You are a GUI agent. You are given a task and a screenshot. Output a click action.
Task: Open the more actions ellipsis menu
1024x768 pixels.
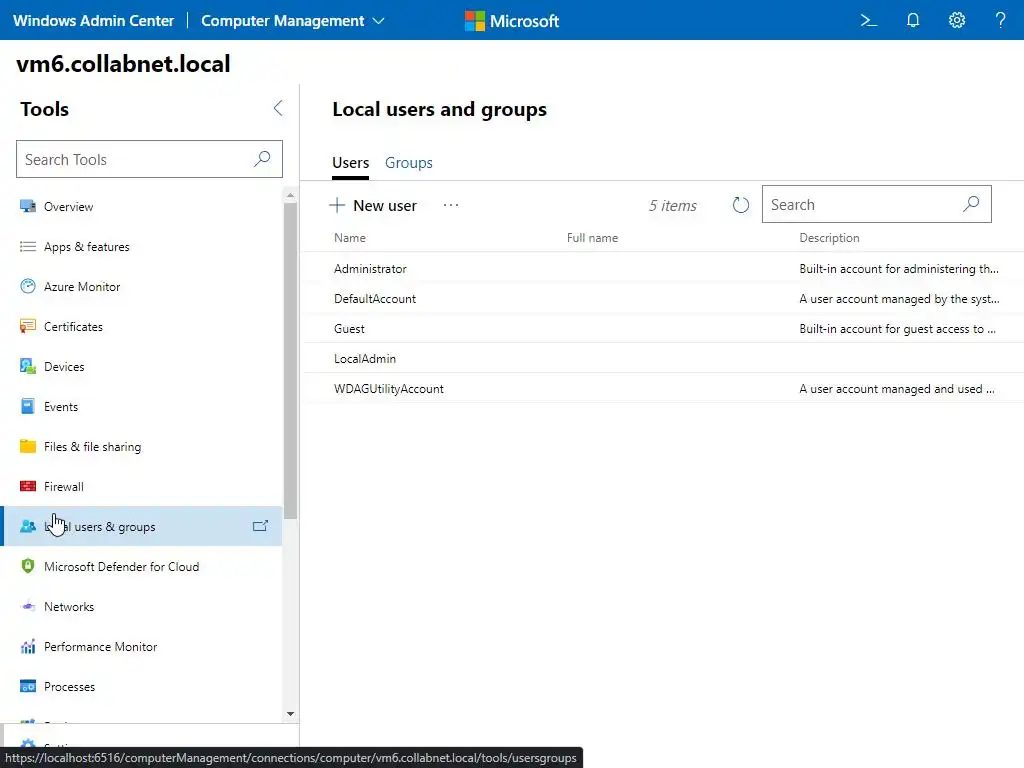pyautogui.click(x=451, y=205)
